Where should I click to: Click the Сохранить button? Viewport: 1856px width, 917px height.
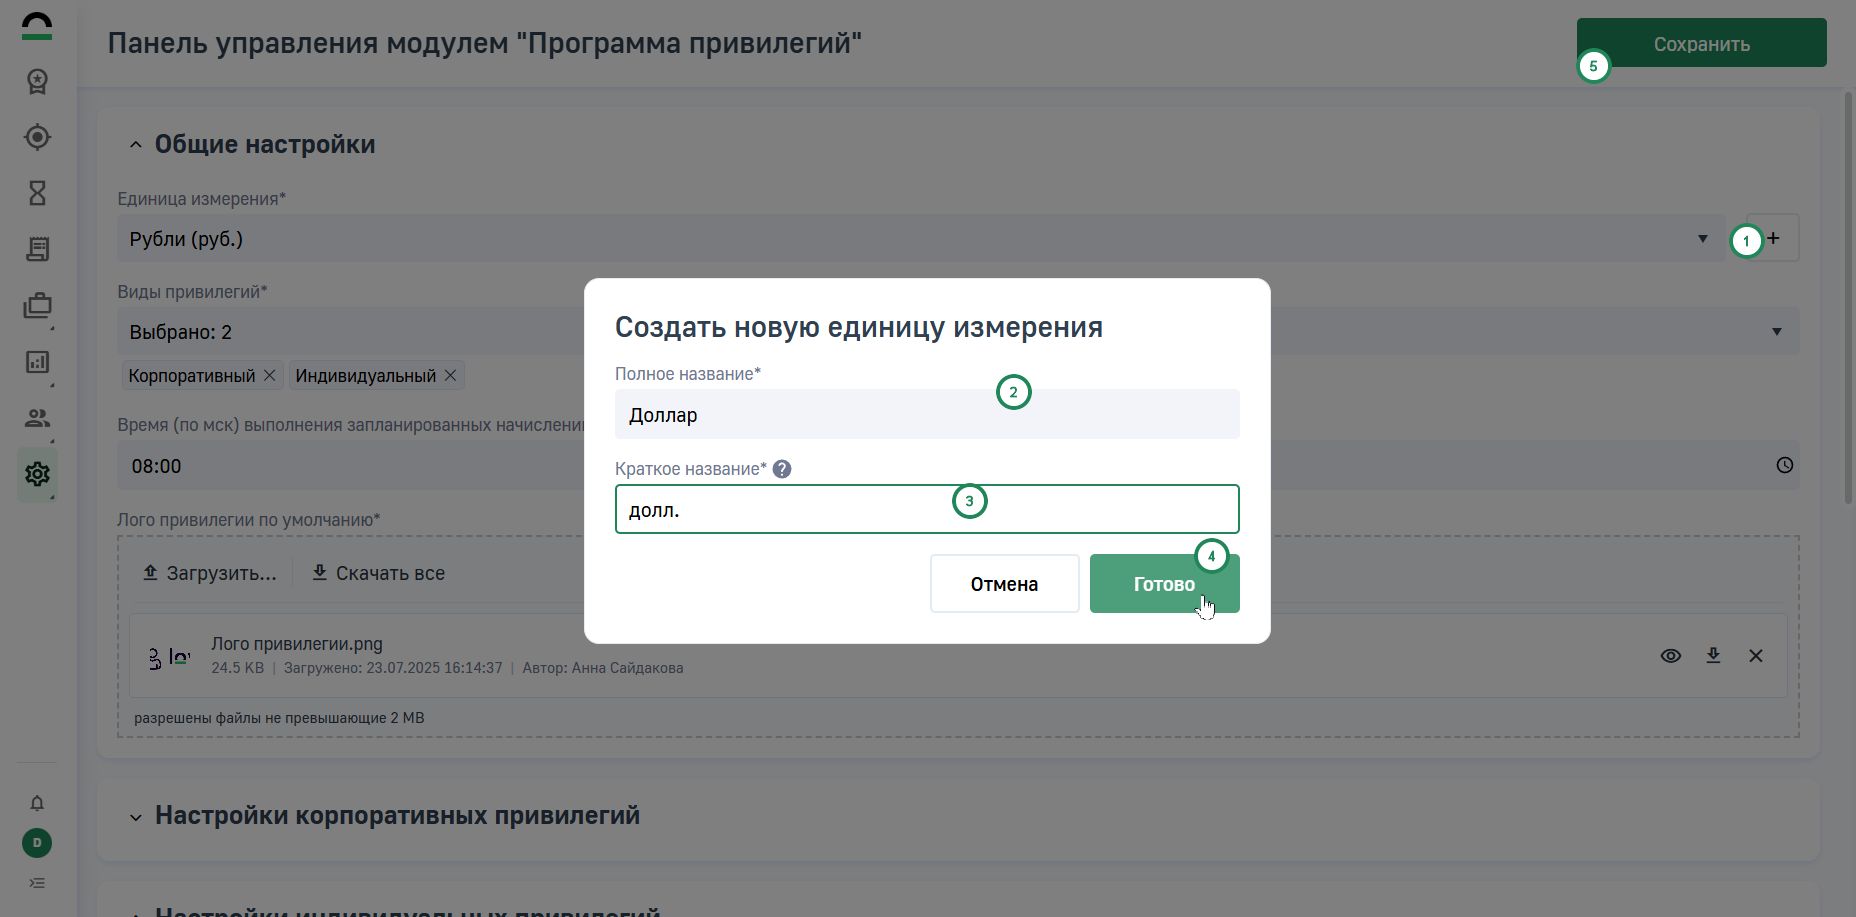click(1701, 43)
